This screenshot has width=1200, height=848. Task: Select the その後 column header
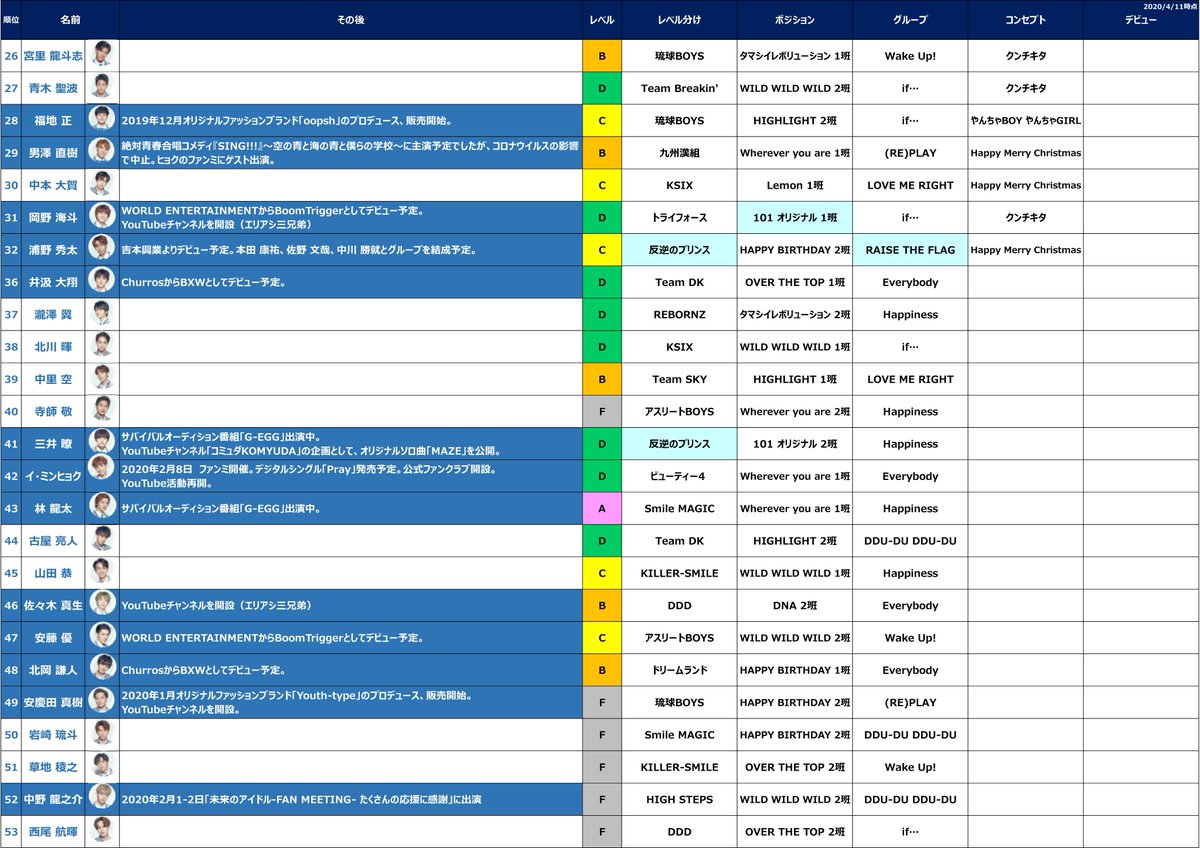pyautogui.click(x=351, y=20)
